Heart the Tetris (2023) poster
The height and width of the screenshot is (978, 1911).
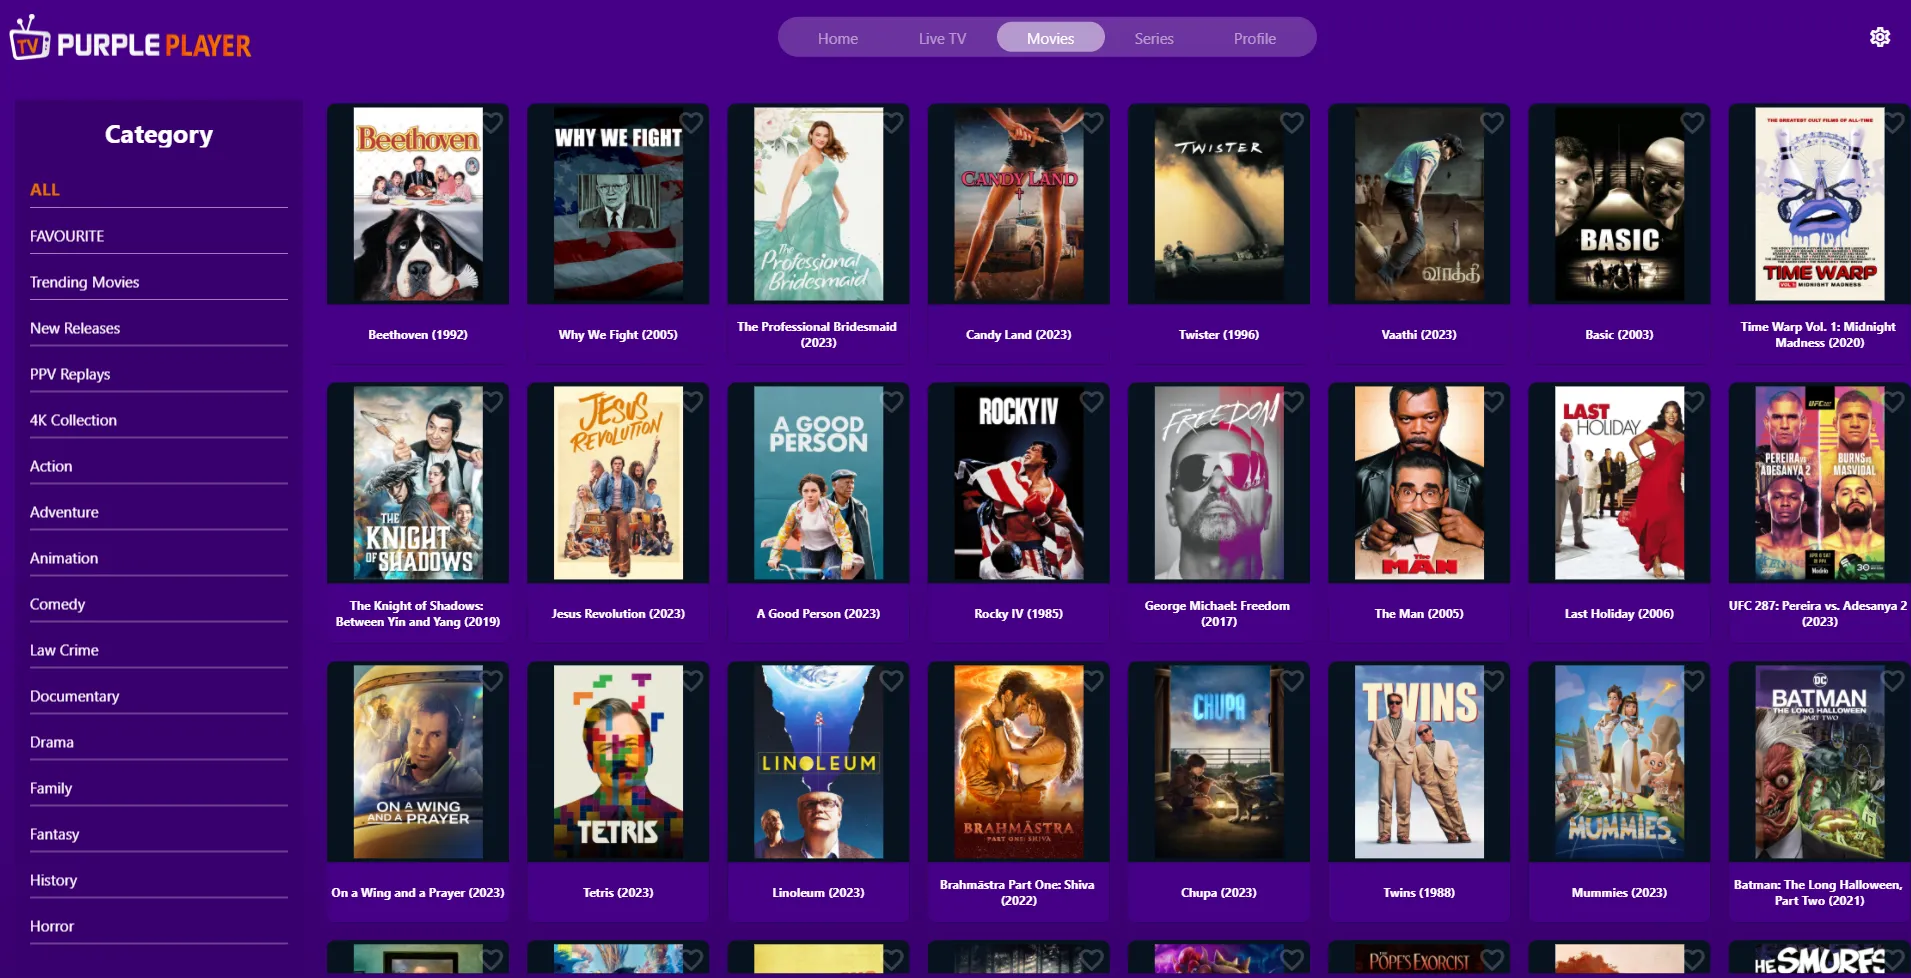click(x=692, y=680)
